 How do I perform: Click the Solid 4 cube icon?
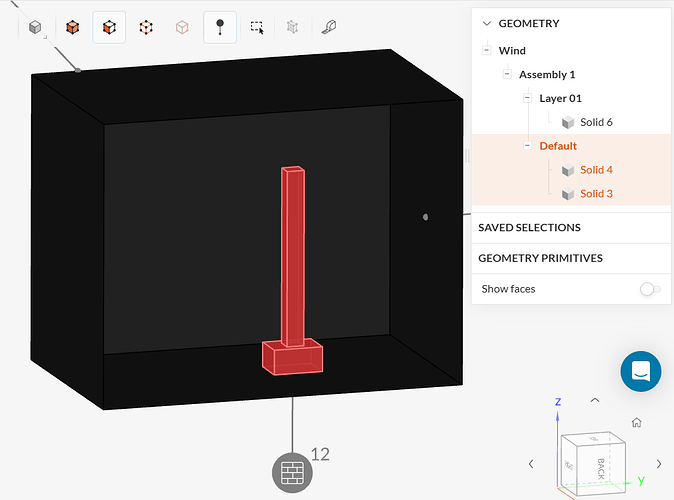[x=568, y=170]
